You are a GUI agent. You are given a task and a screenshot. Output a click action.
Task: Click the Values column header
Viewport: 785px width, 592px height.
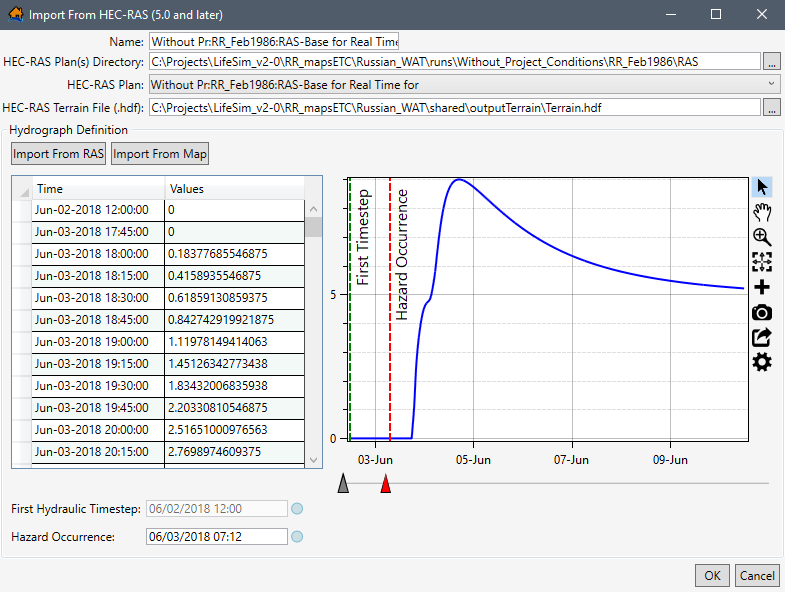[x=235, y=189]
